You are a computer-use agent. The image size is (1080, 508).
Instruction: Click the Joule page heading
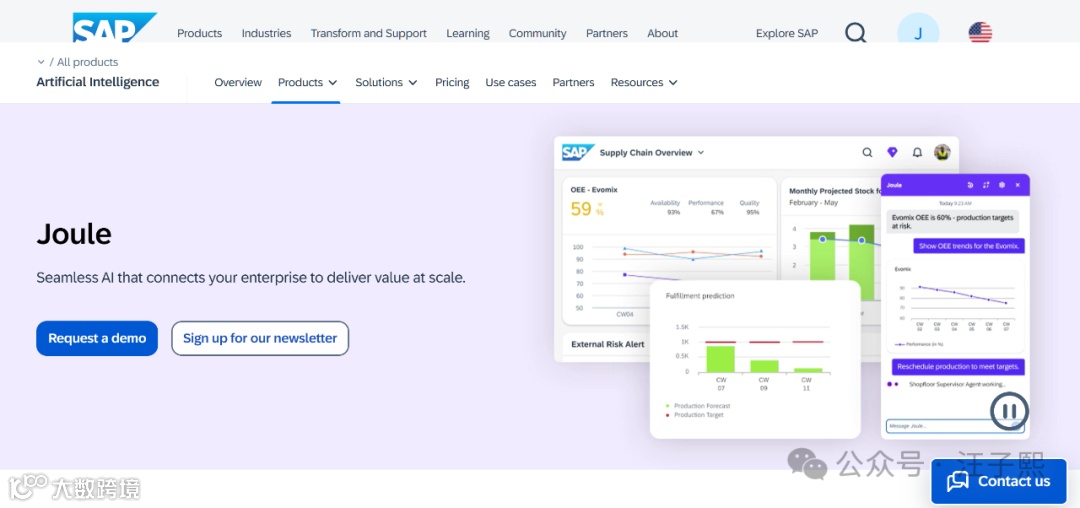[x=74, y=234]
